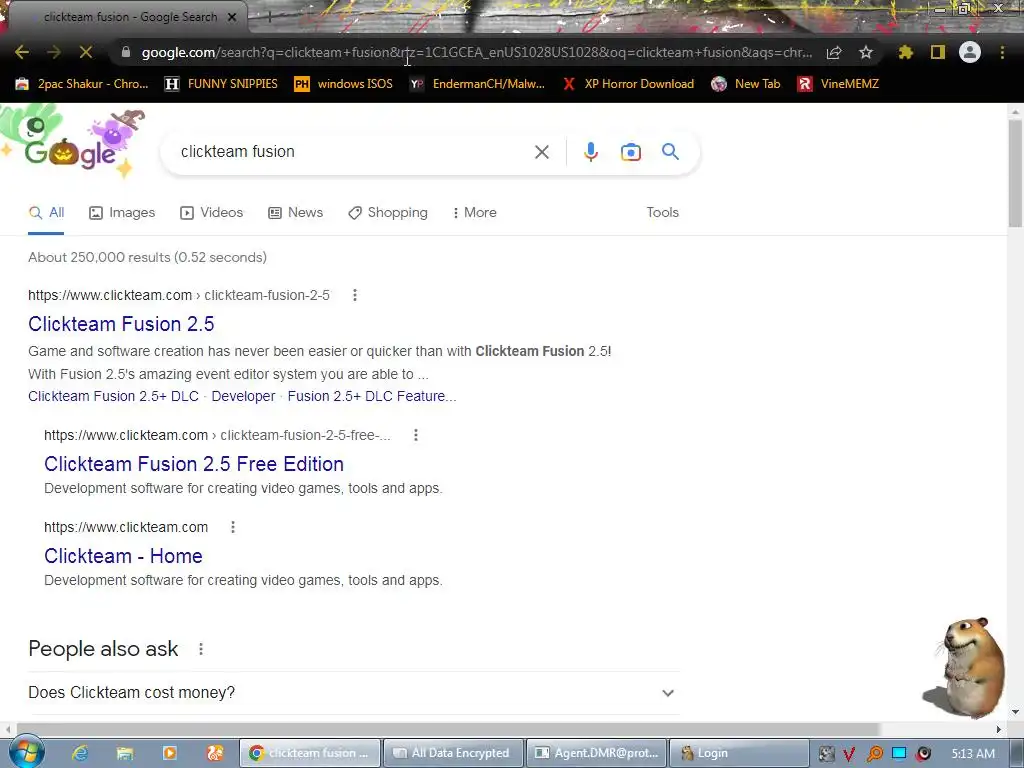The height and width of the screenshot is (768, 1024).
Task: Open Google Halloween doodle logo
Action: 71,145
